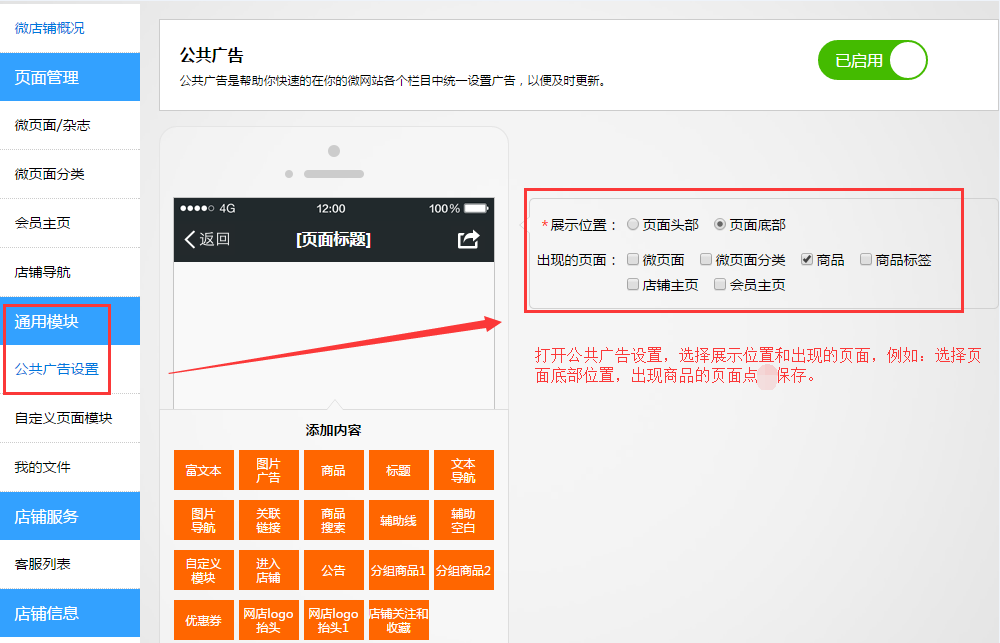Add a 富文本 content block

point(203,470)
